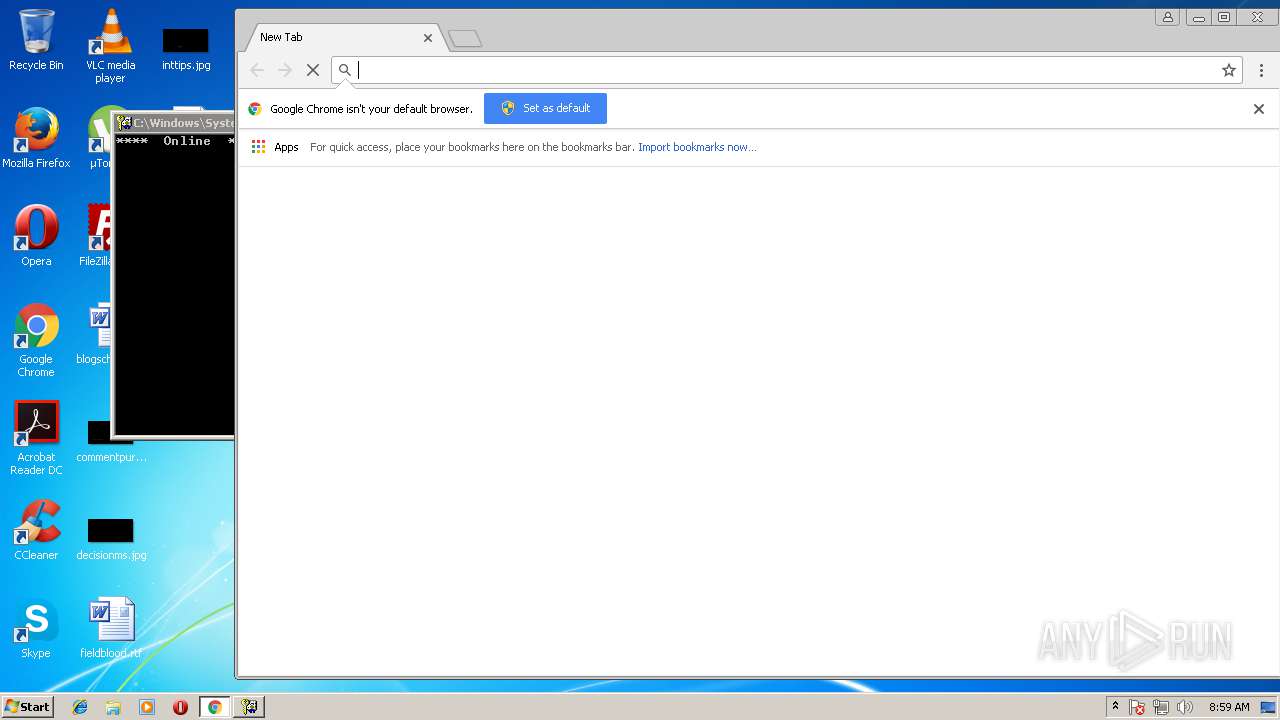The image size is (1280, 720).
Task: Click the Action Center flag tray icon
Action: tap(1137, 707)
